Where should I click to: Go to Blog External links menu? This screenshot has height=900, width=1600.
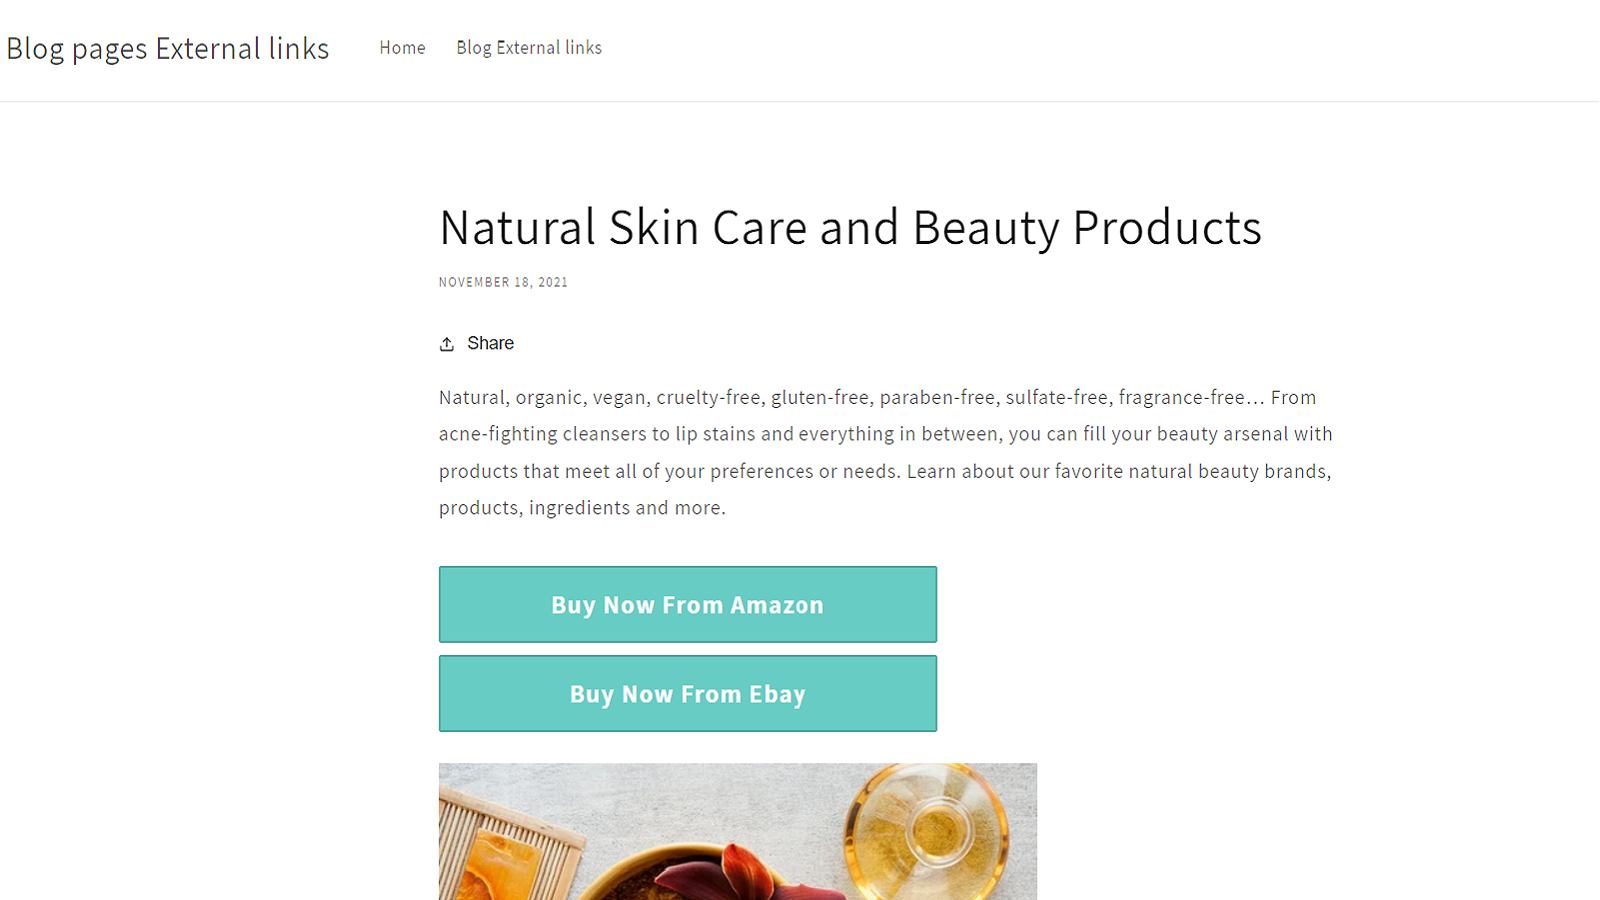coord(529,48)
